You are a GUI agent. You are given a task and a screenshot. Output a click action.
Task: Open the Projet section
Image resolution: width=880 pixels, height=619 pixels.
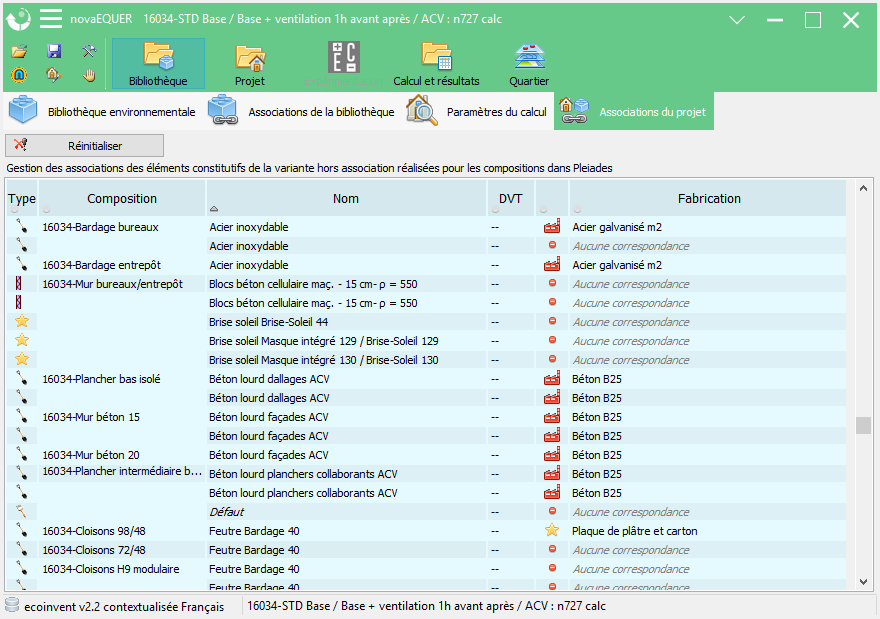(x=250, y=63)
